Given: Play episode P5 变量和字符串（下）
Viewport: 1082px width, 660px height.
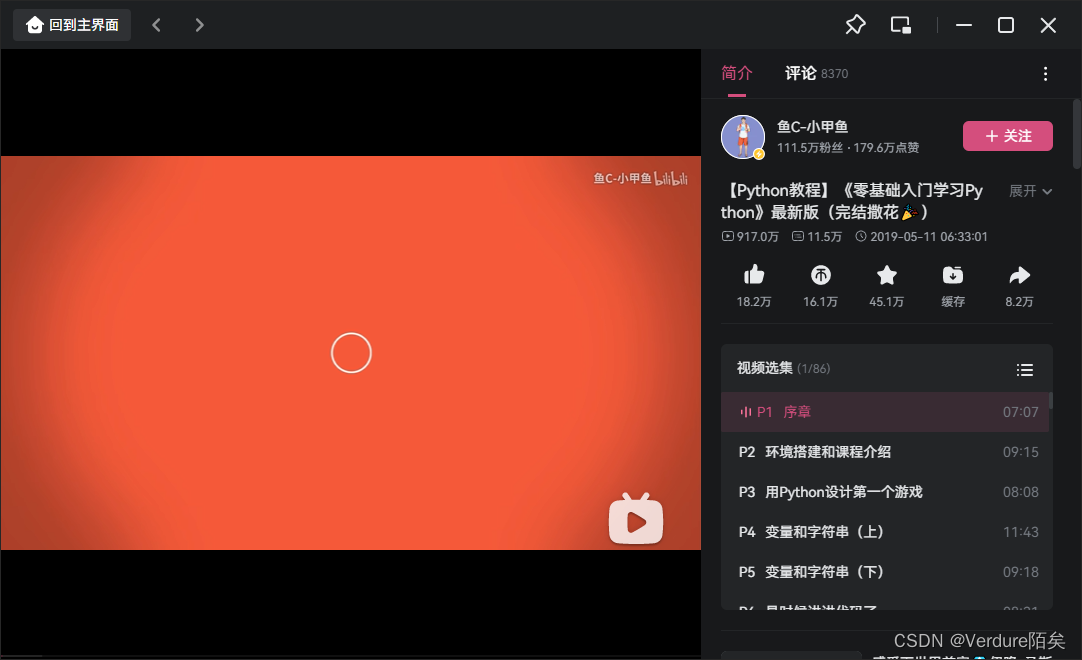Looking at the screenshot, I should tap(885, 572).
